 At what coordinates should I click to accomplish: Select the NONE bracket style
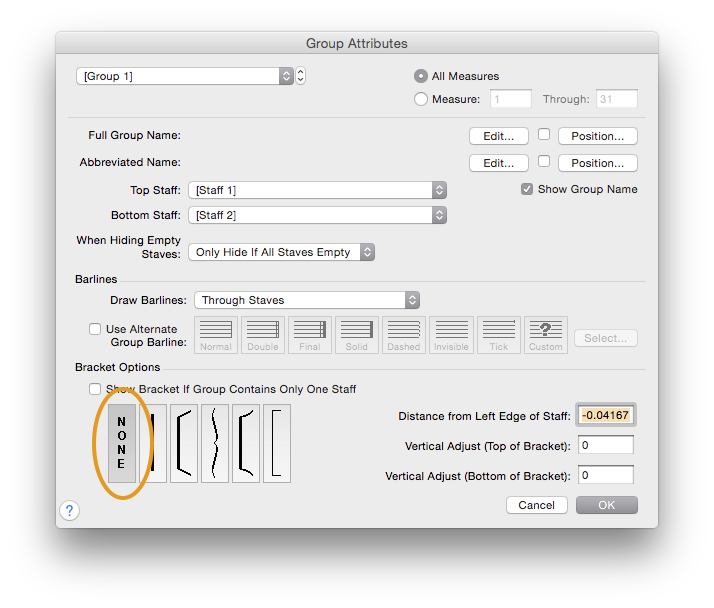(x=122, y=443)
